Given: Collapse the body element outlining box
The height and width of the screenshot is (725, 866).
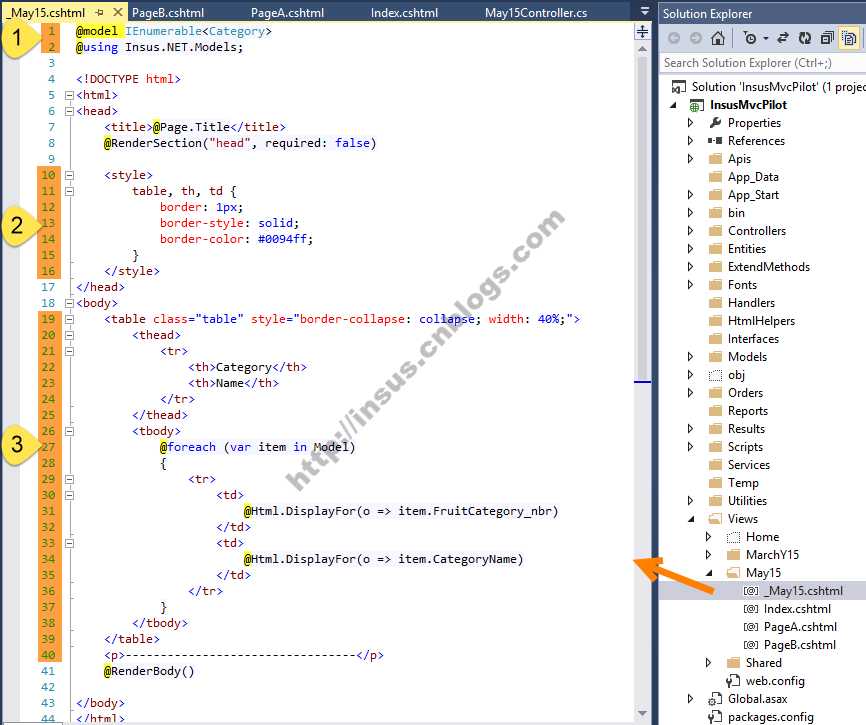Looking at the screenshot, I should 69,304.
